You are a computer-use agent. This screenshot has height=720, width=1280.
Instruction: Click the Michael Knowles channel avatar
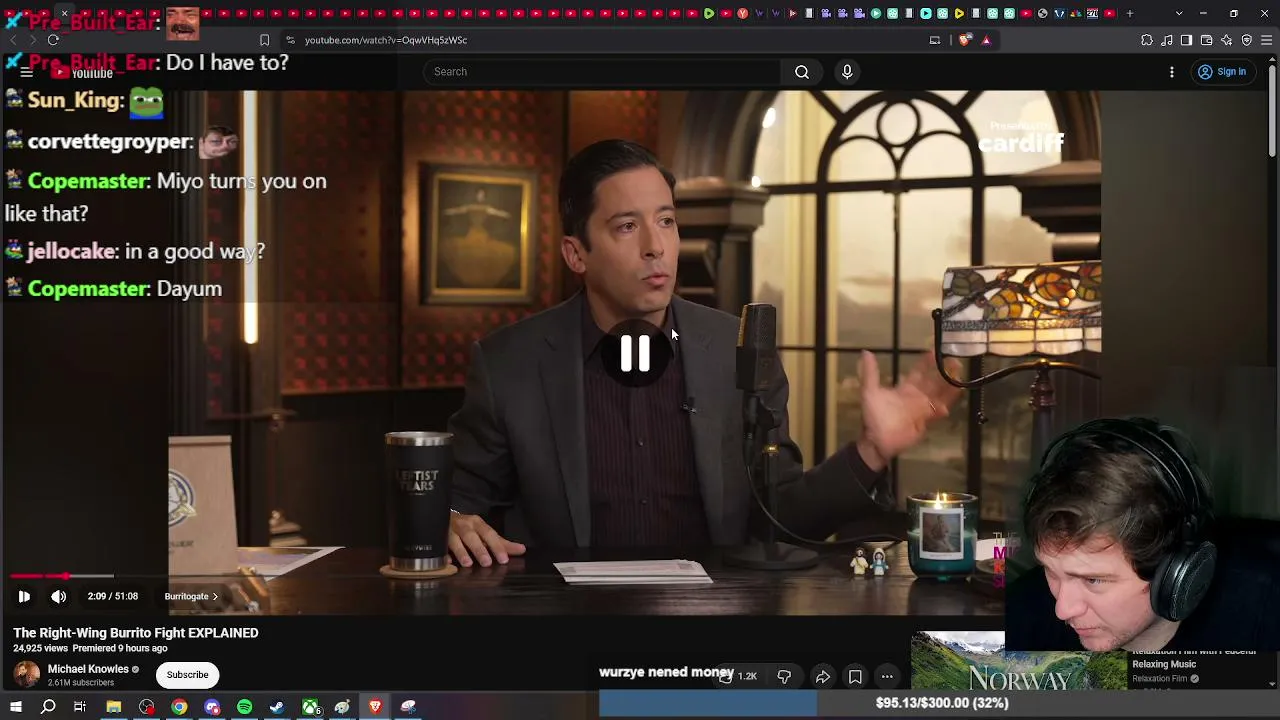click(x=27, y=675)
